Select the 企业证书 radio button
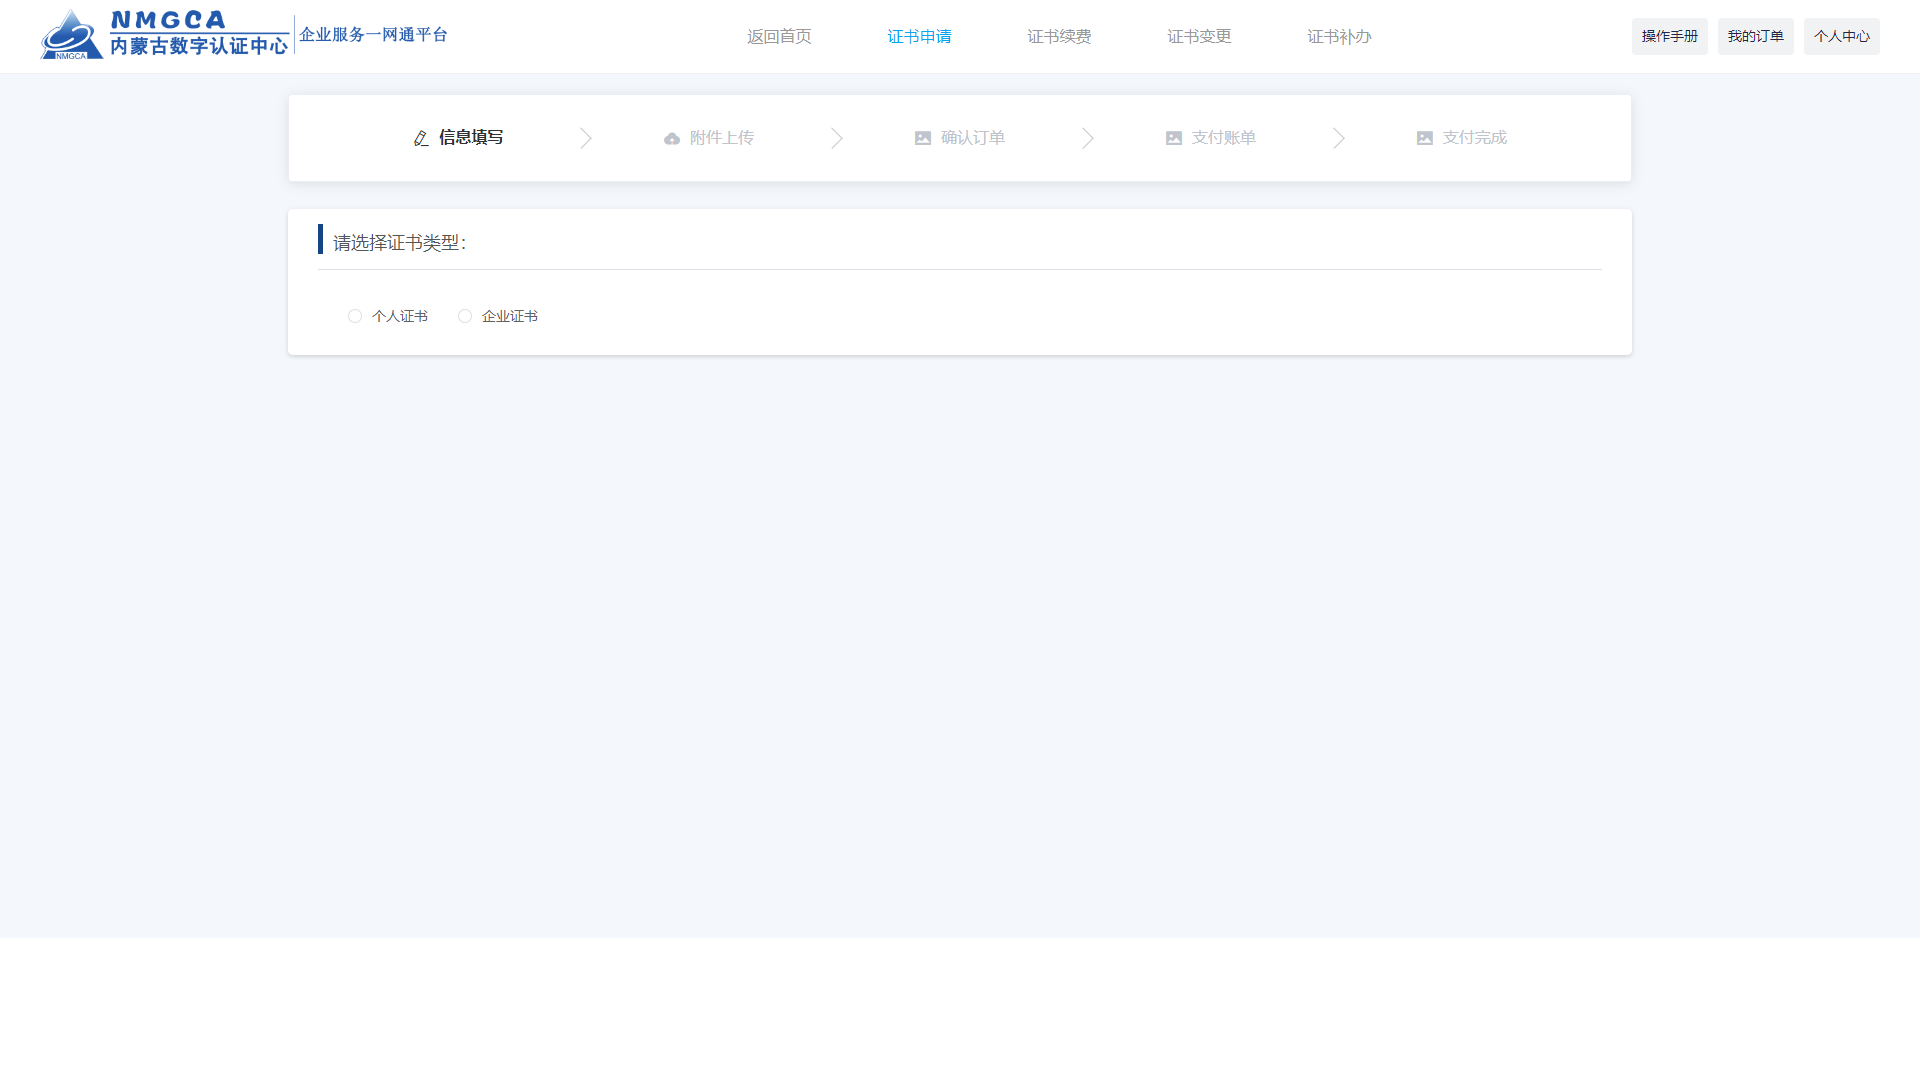Image resolution: width=1920 pixels, height=1080 pixels. (465, 316)
